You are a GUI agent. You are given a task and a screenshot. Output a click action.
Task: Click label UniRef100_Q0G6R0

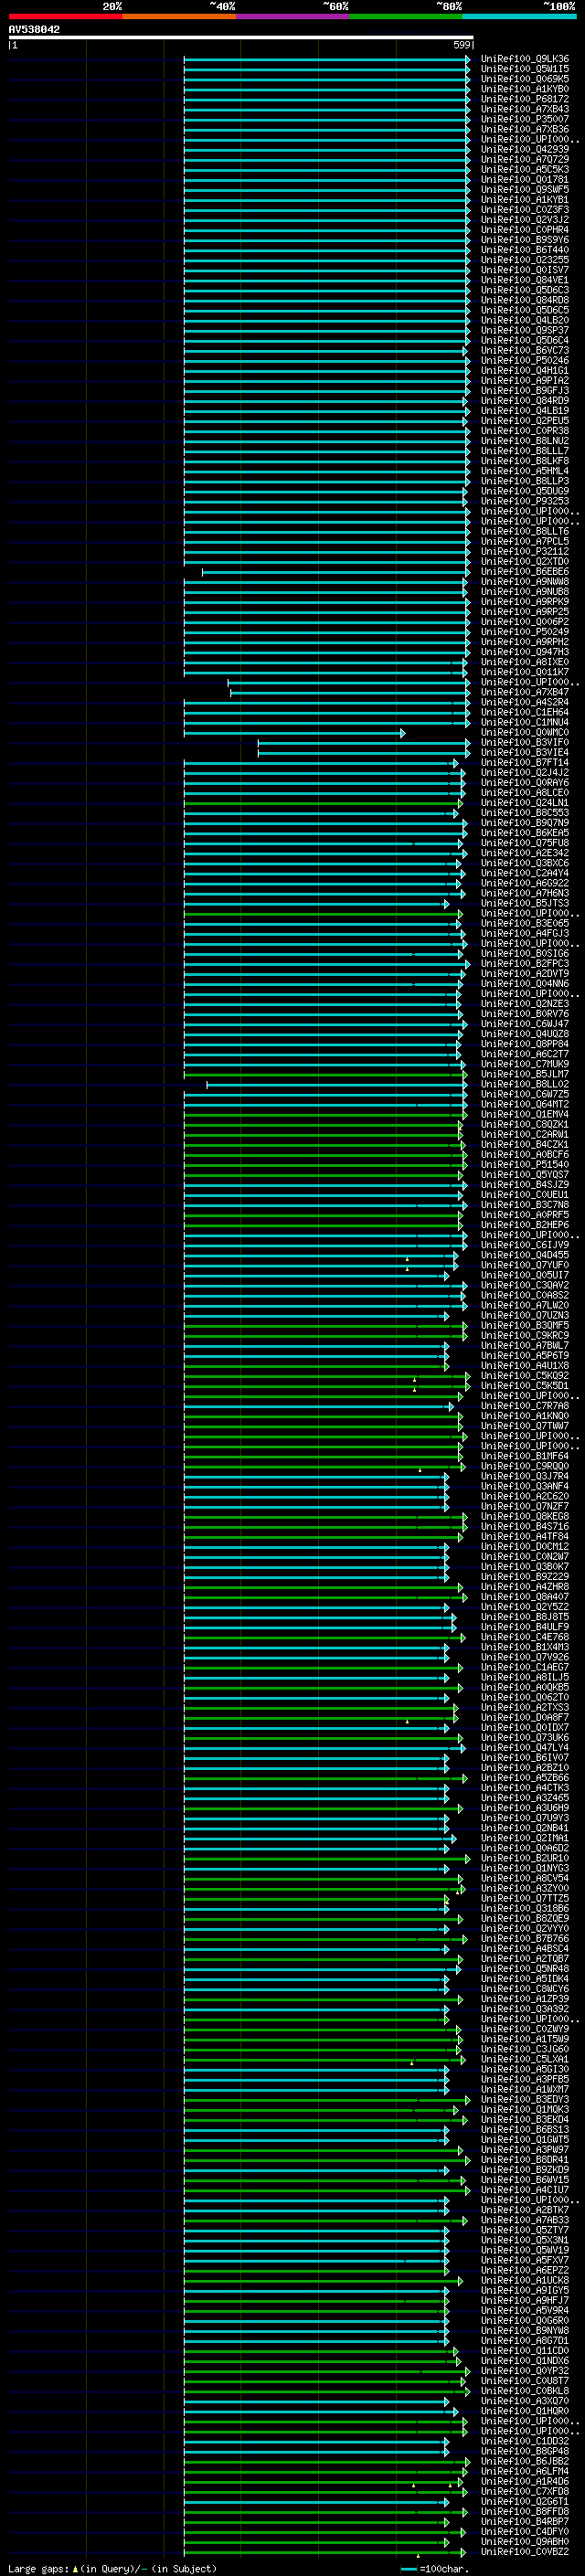click(525, 2320)
